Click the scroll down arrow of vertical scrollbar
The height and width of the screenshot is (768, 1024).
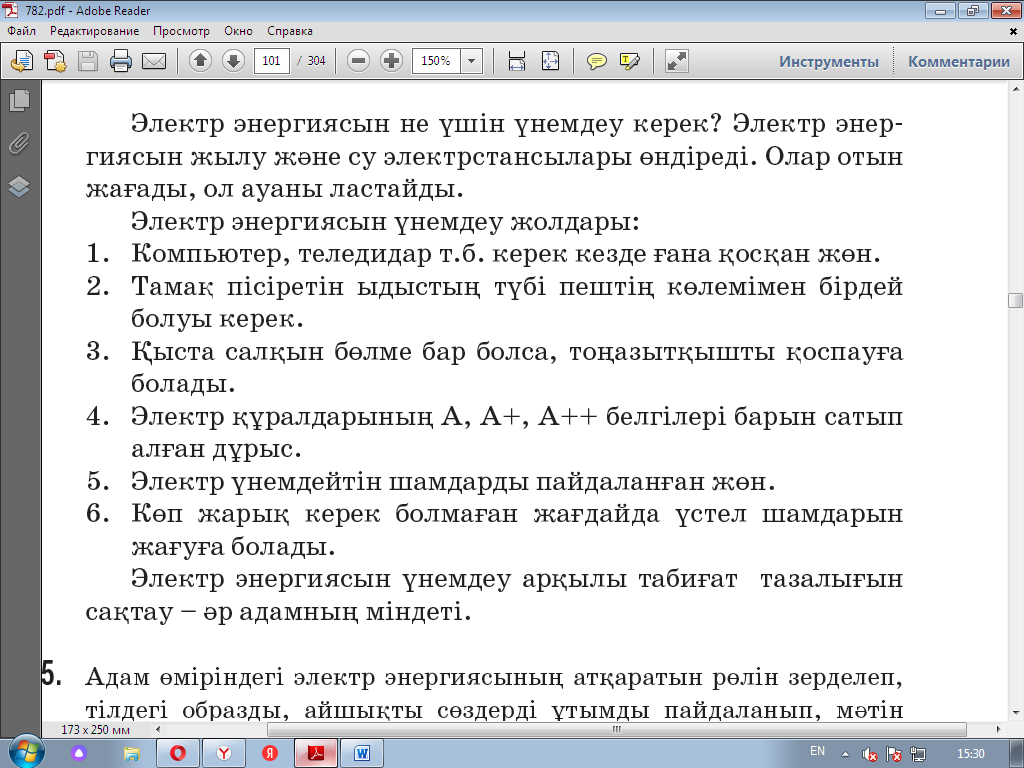point(1016,712)
